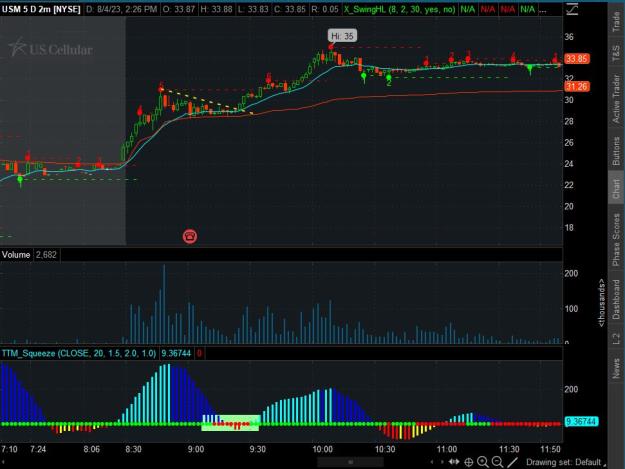This screenshot has height=469, width=625.
Task: Click the 31.26 red price label
Action: 577,86
